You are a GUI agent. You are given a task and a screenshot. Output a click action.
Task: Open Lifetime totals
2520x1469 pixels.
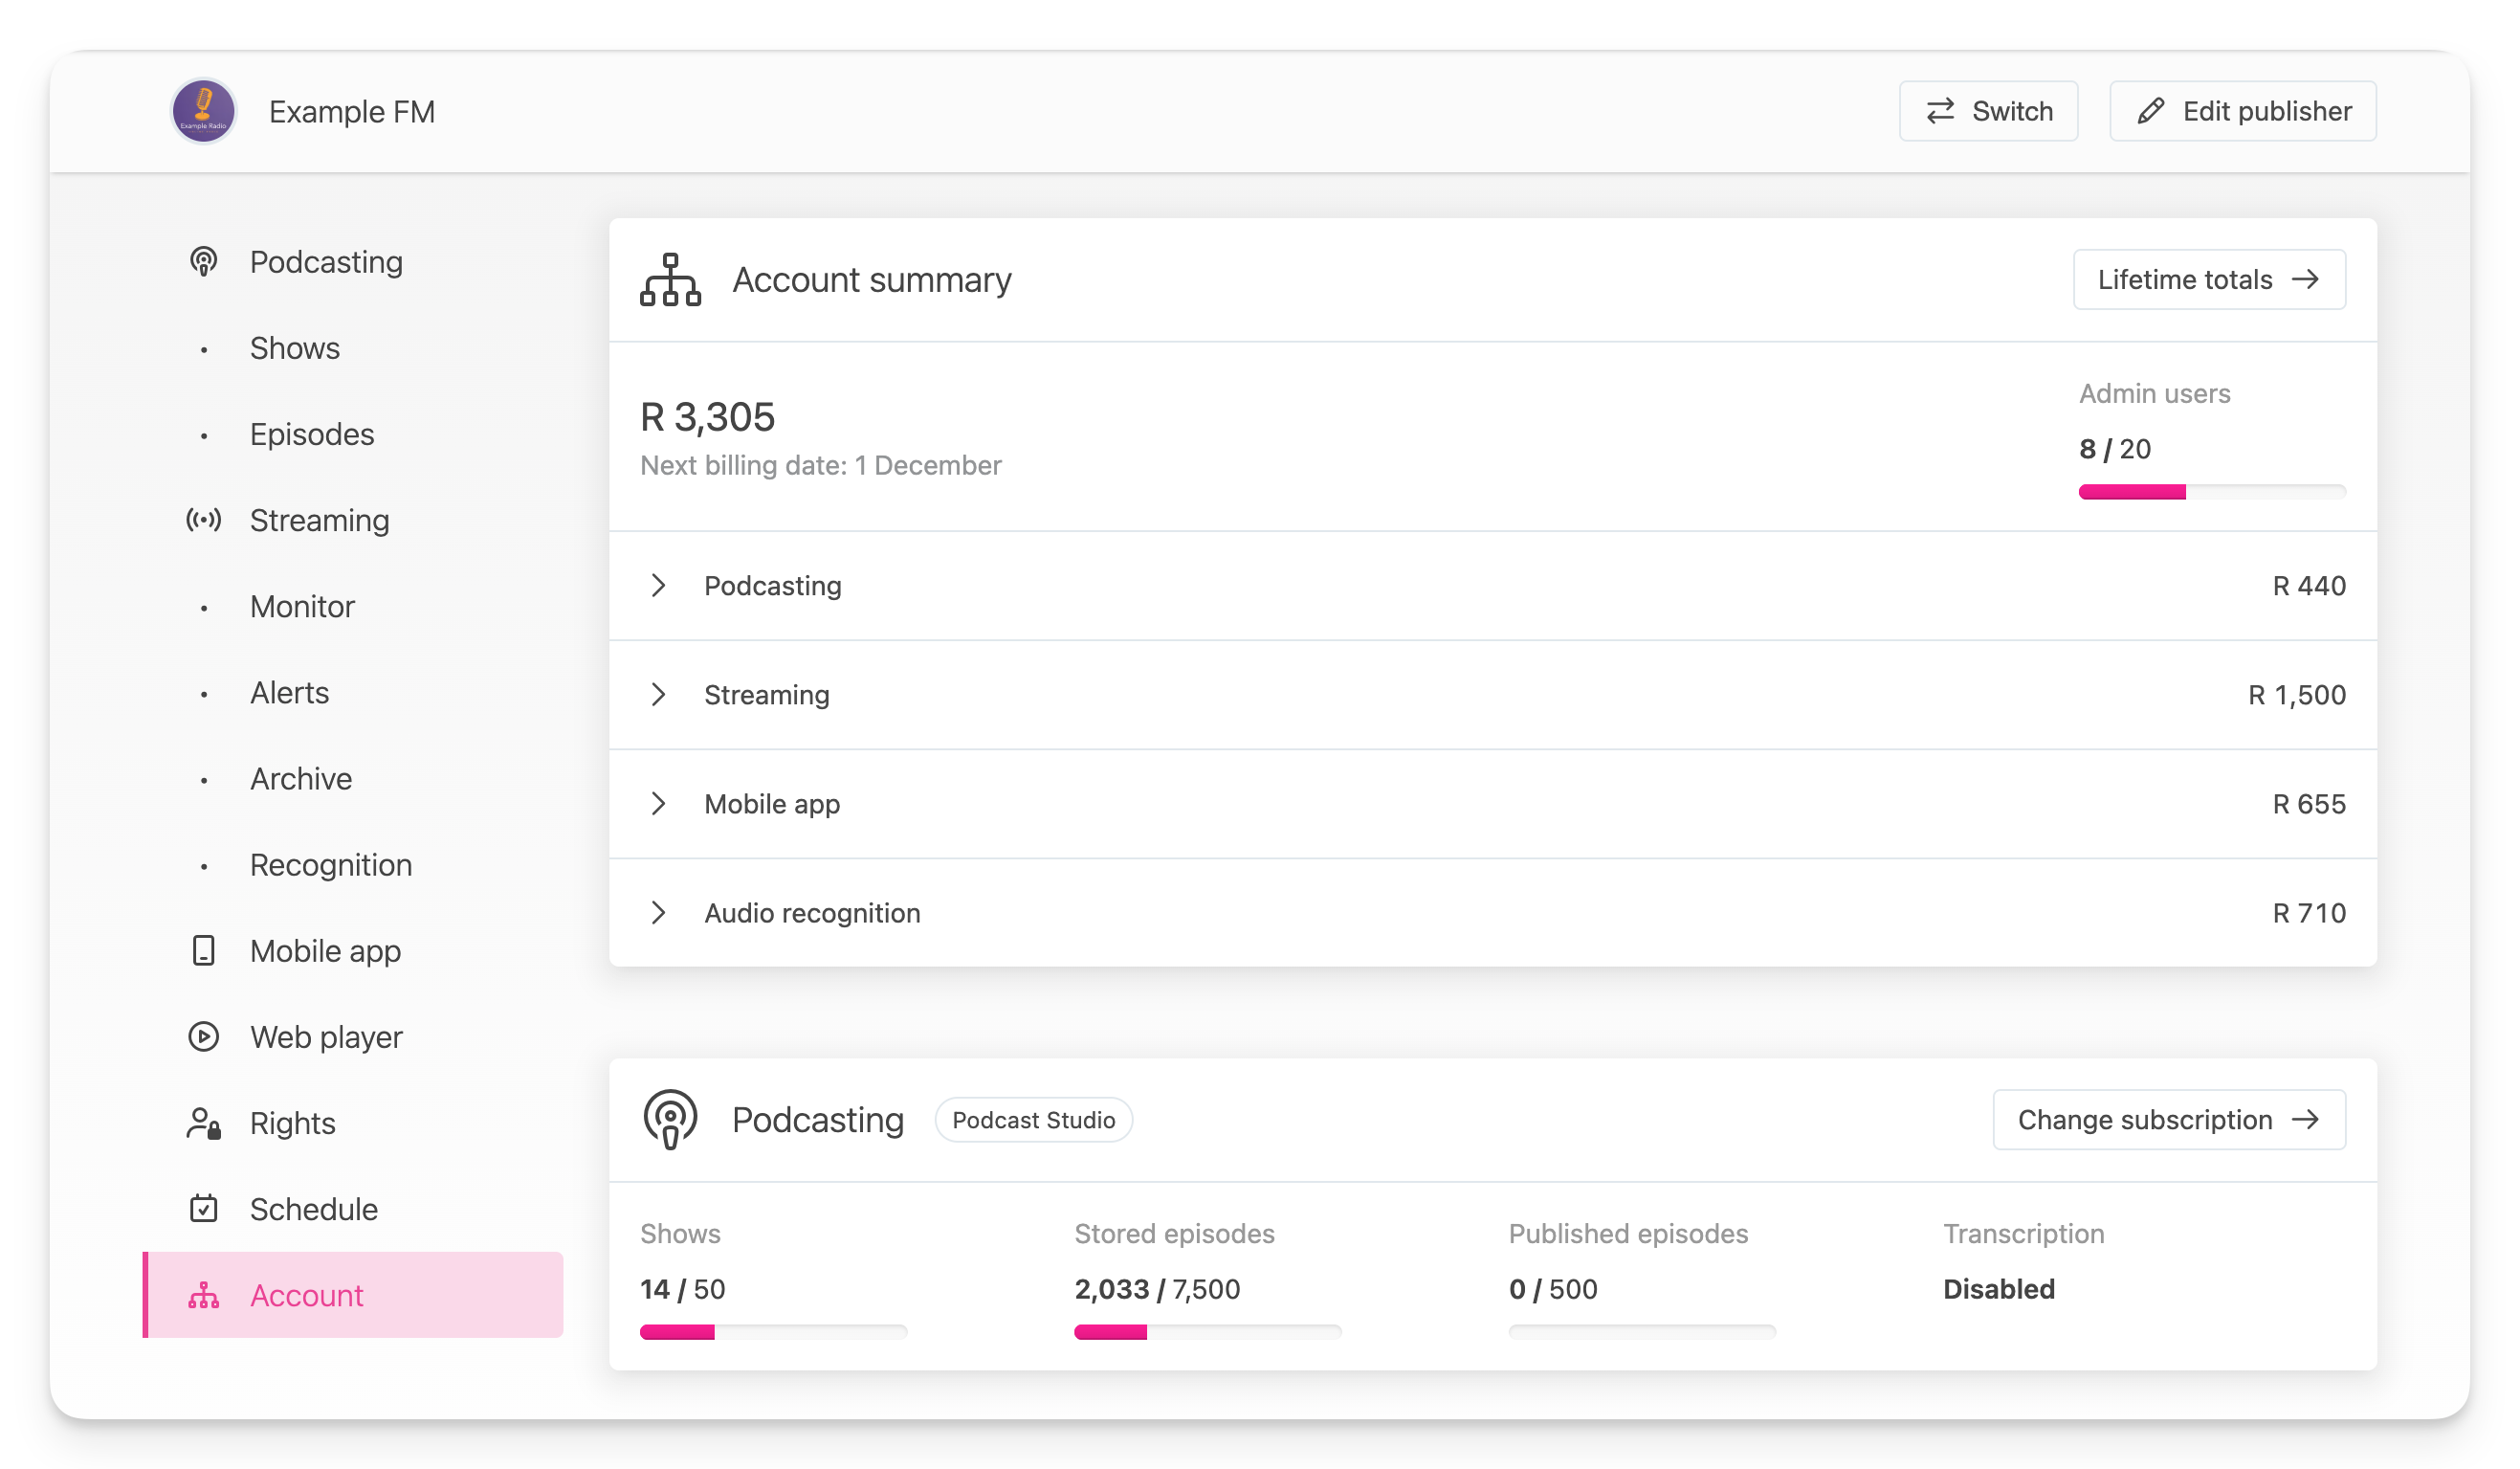[2208, 280]
